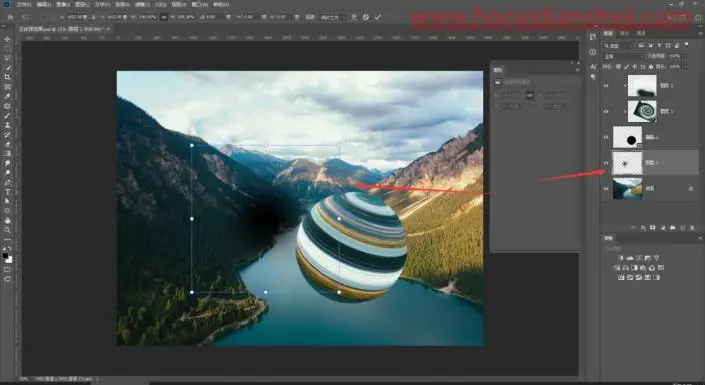
Task: Hide the spiral thumbnail layer
Action: coord(606,111)
